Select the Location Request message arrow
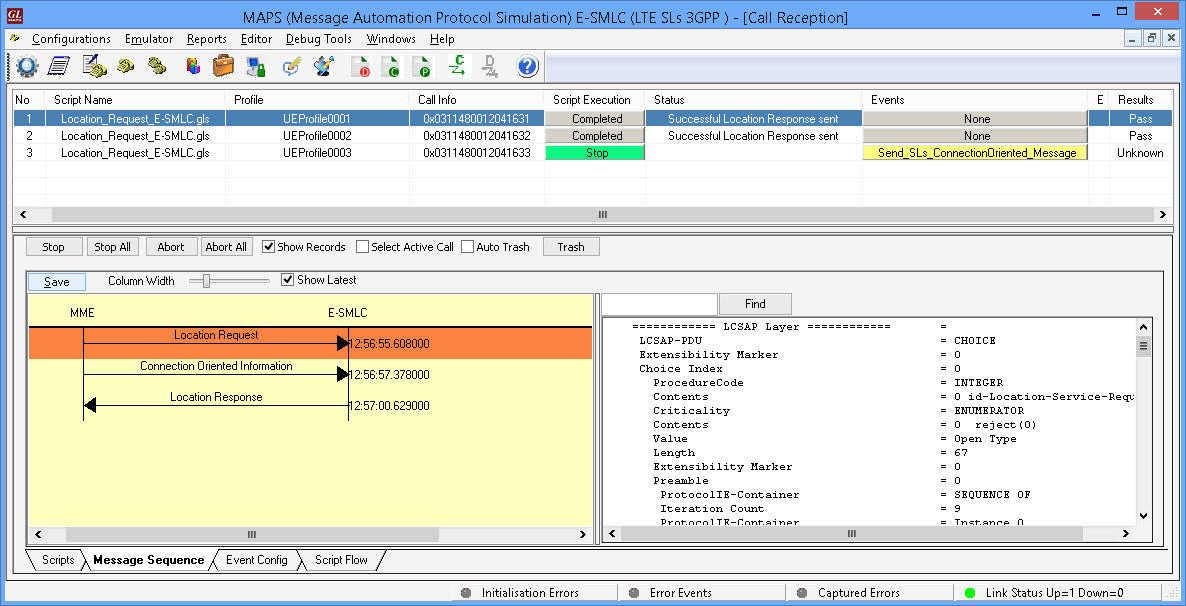Screen dimensions: 1186x606 216,343
